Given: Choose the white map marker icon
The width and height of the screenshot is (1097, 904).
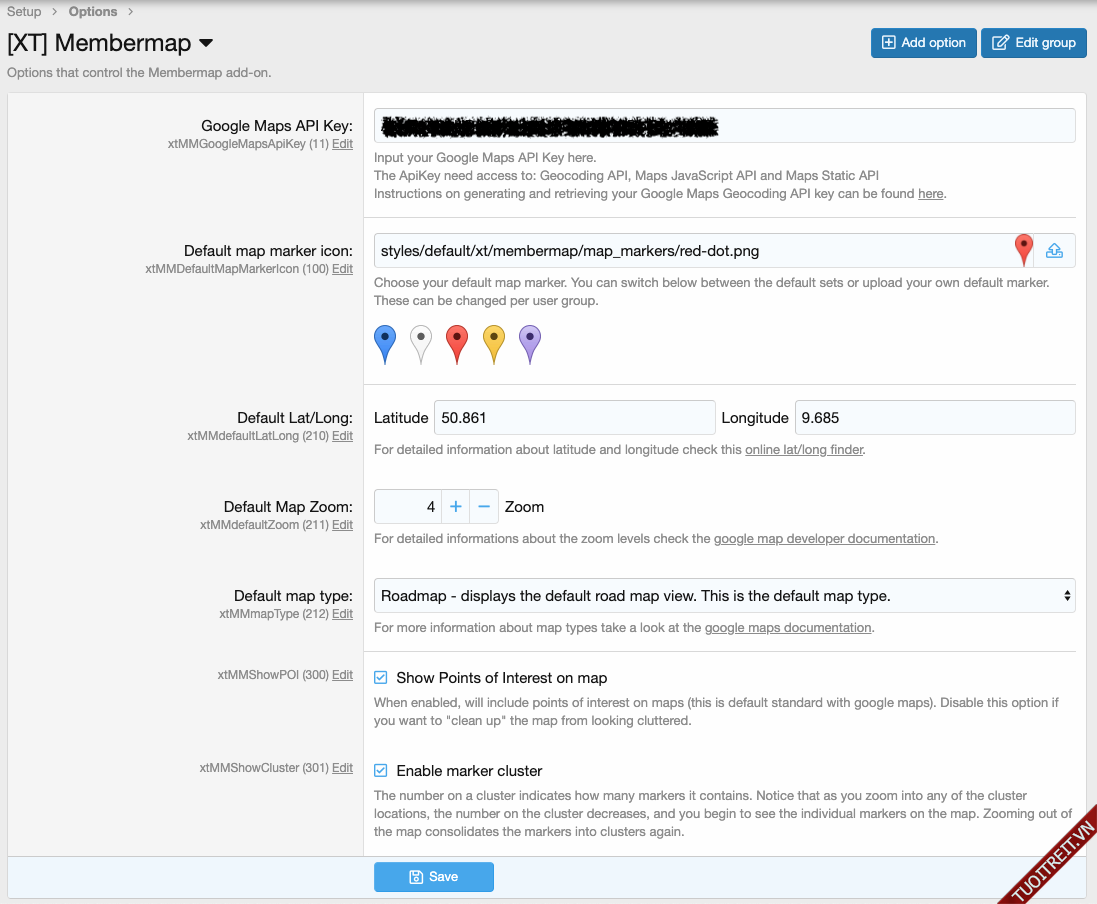Looking at the screenshot, I should point(421,343).
